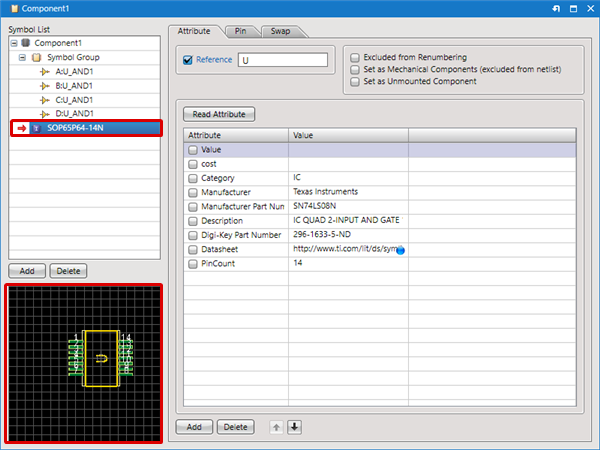Click Add below the attribute table
This screenshot has width=600, height=450.
194,427
